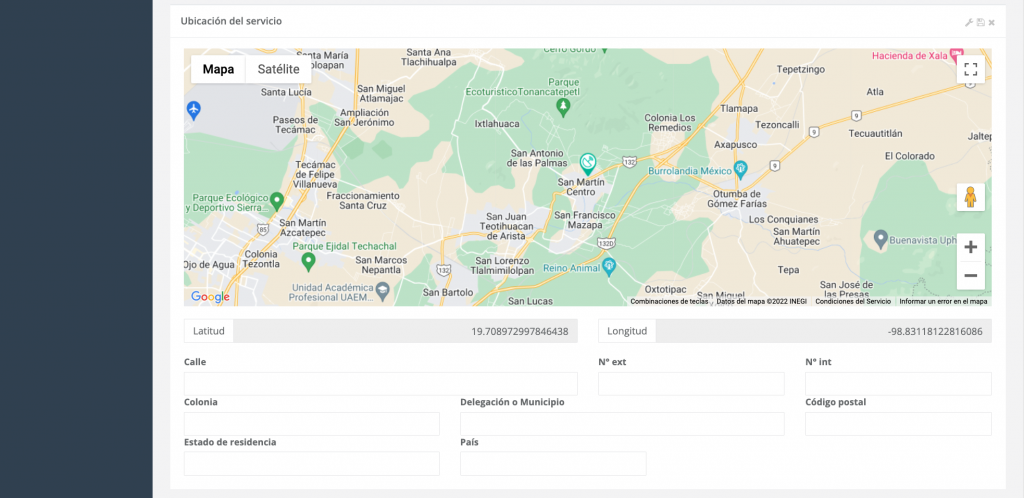1024x498 pixels.
Task: Click the Colonia Los Remedios label
Action: pos(670,123)
